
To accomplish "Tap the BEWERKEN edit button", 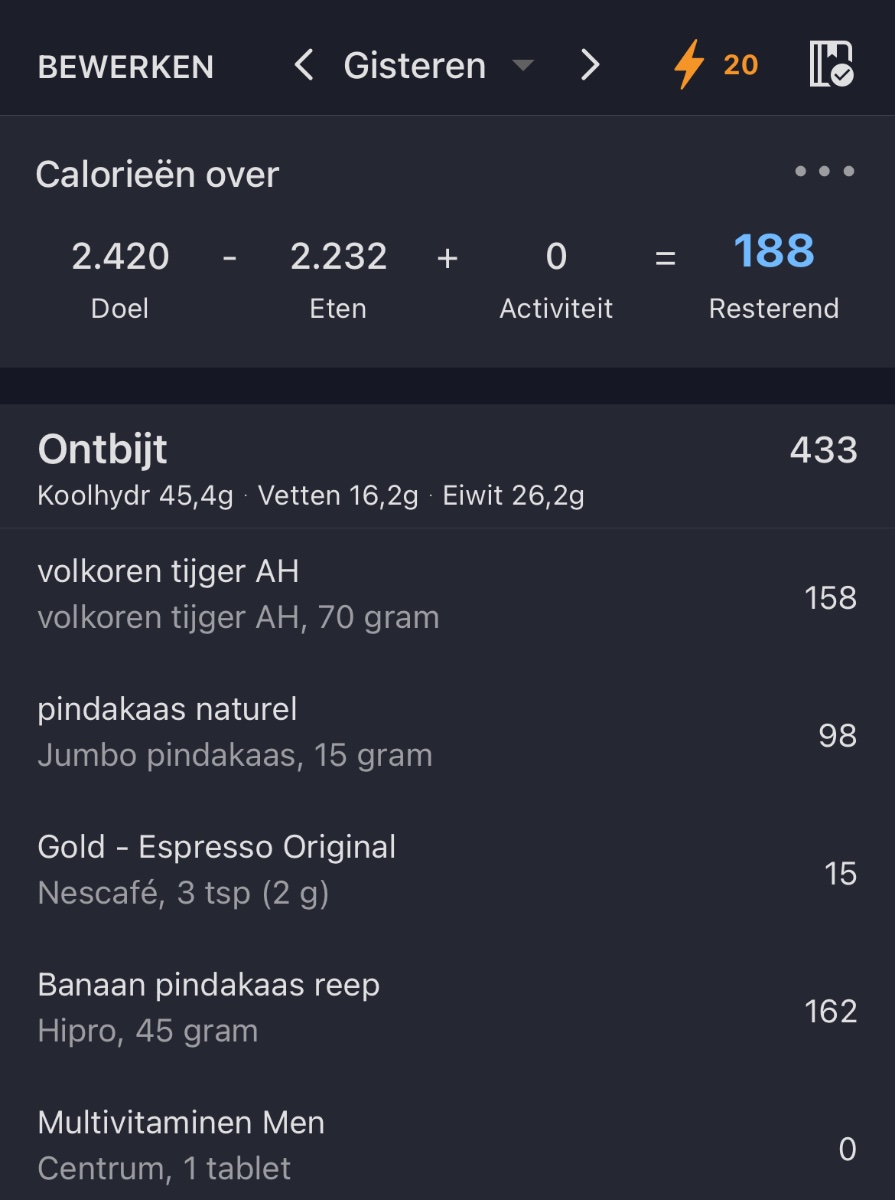I will click(x=126, y=67).
